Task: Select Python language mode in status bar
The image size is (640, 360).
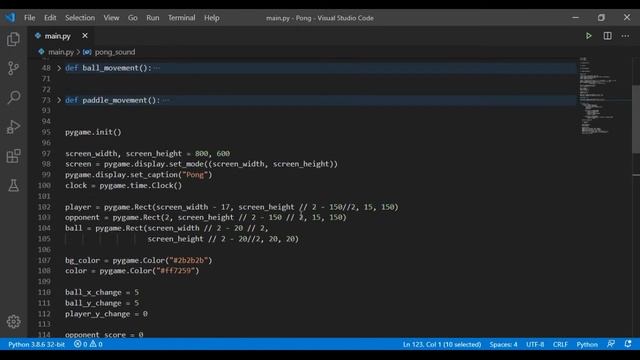Action: (x=587, y=344)
